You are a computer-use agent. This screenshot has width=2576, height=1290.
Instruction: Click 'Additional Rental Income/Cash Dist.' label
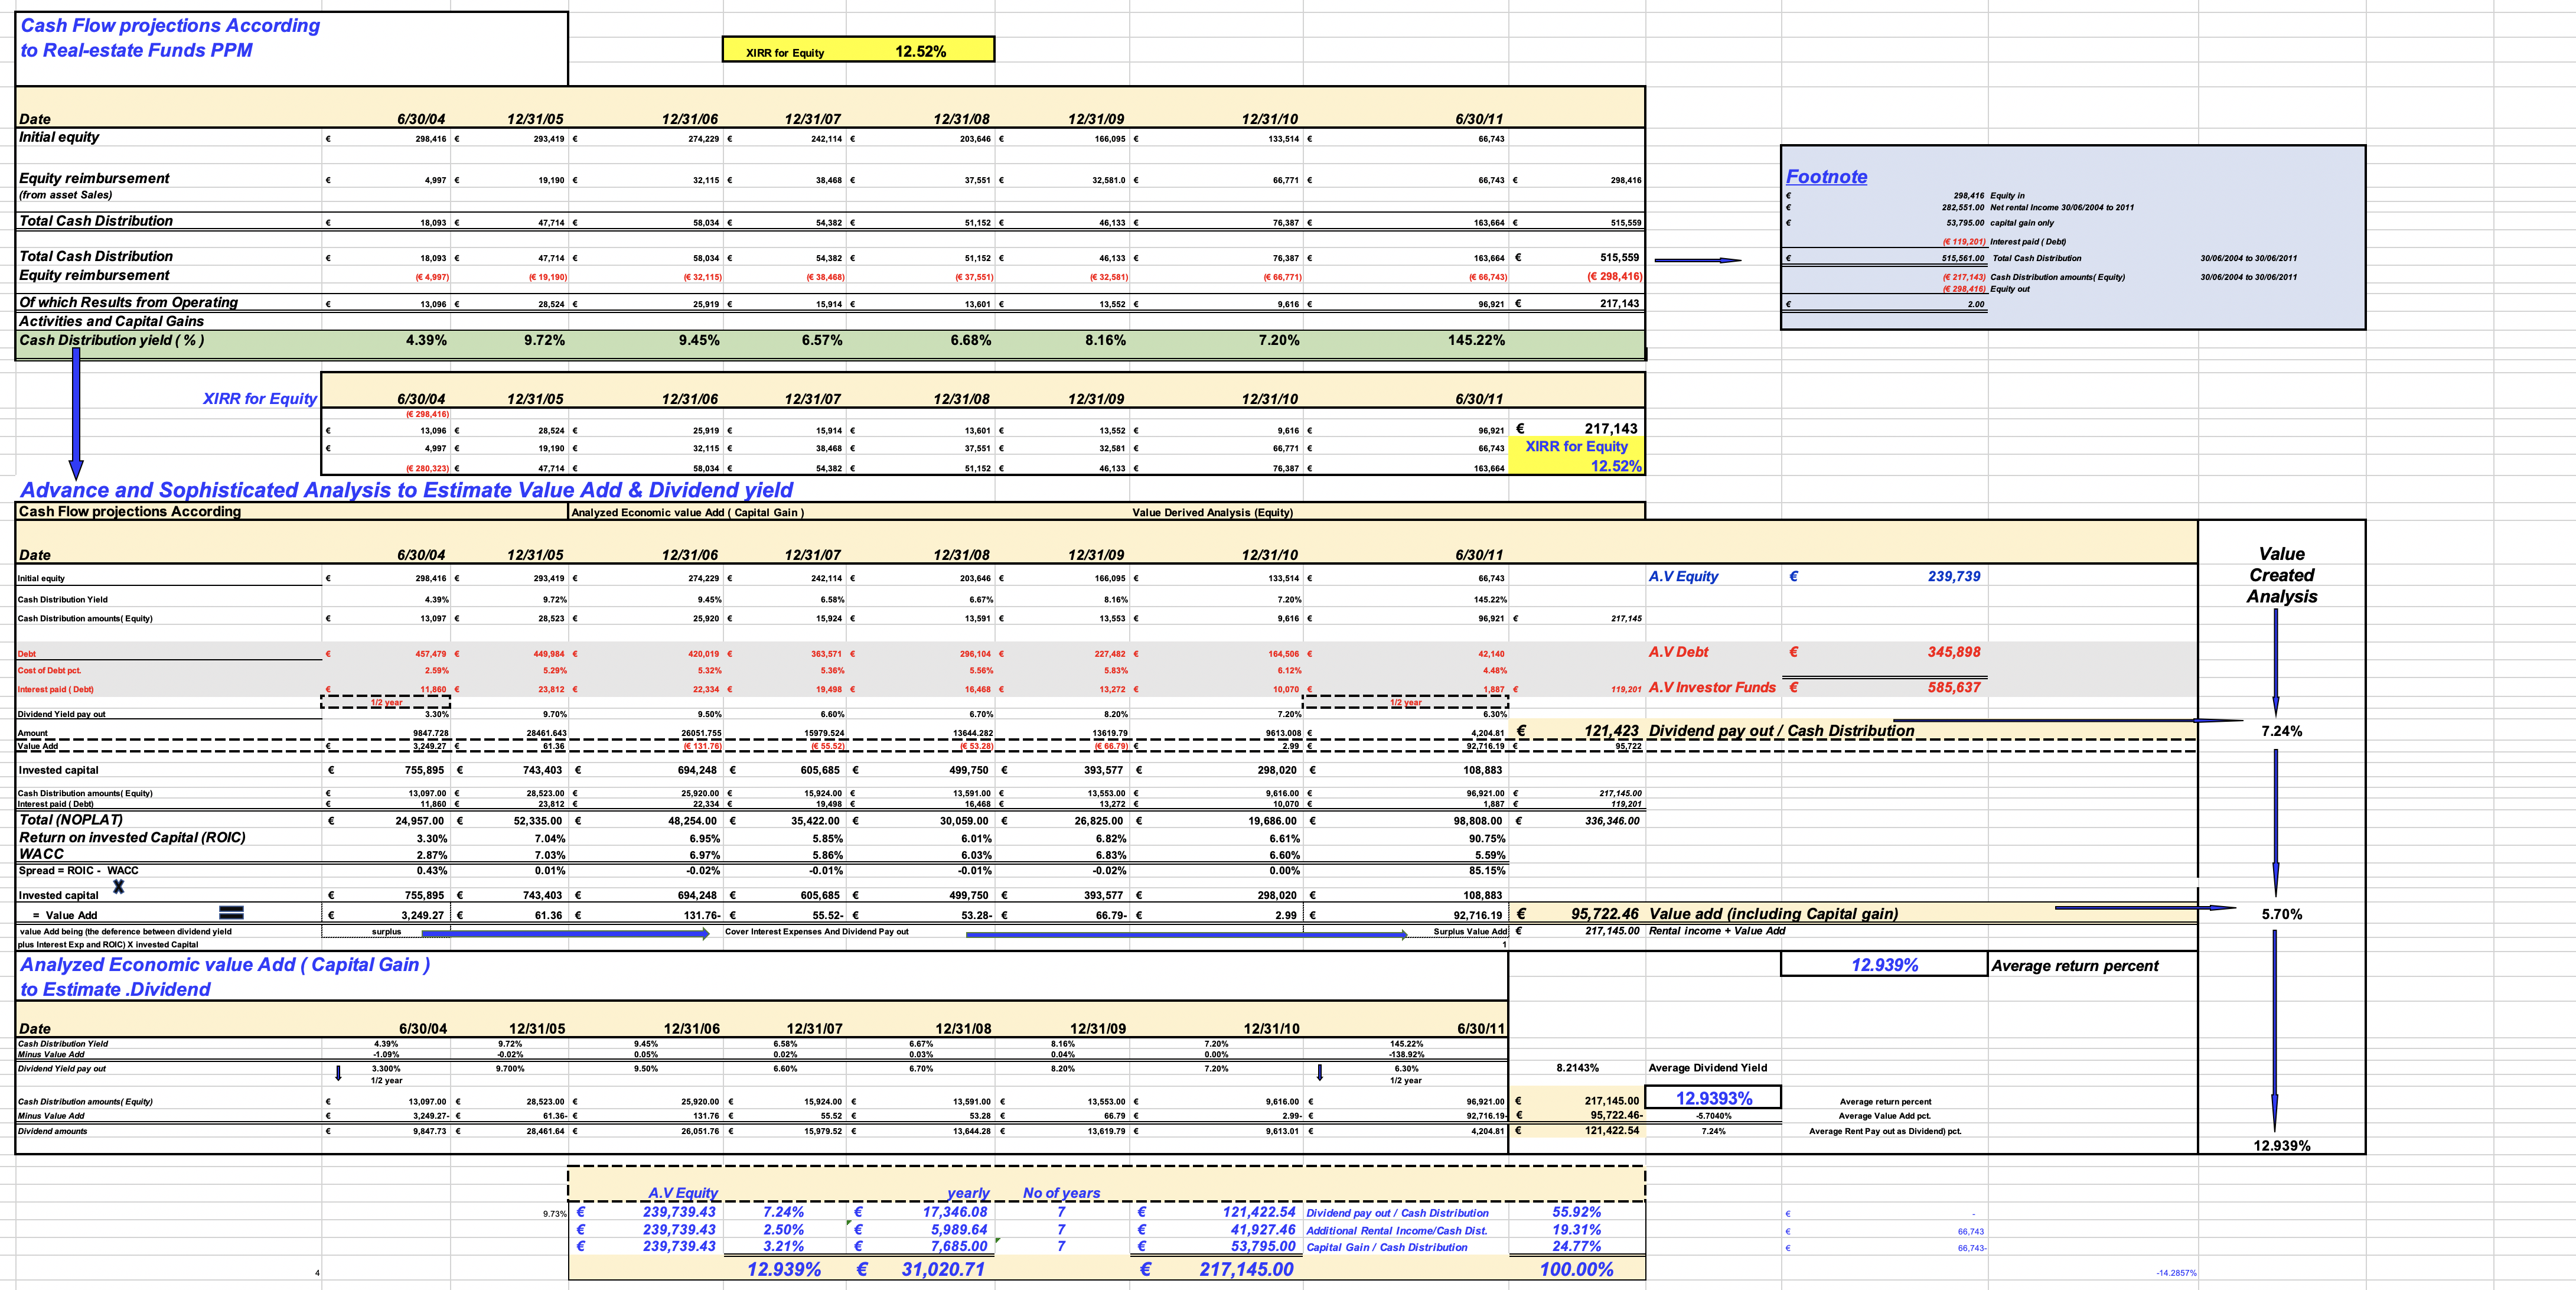(1396, 1231)
